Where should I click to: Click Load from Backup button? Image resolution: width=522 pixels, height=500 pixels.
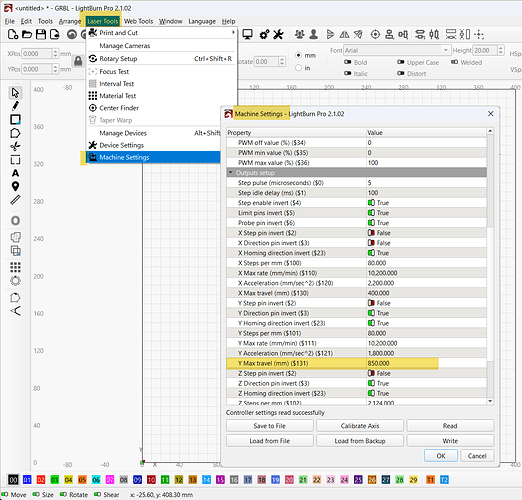click(360, 441)
